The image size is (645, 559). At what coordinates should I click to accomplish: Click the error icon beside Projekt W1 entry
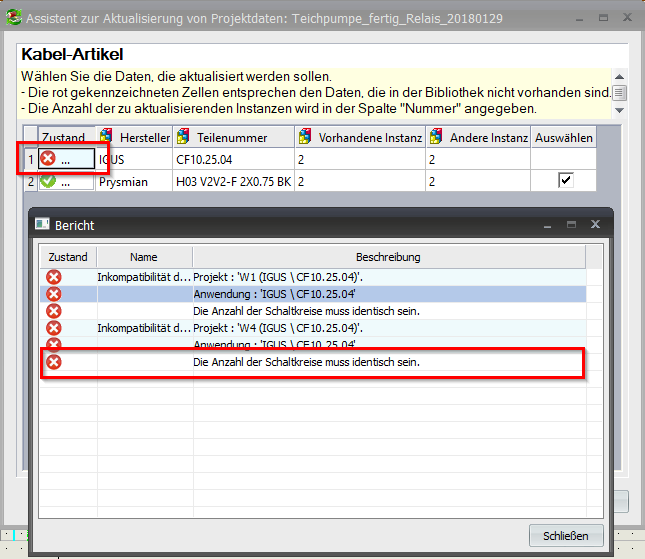[54, 275]
